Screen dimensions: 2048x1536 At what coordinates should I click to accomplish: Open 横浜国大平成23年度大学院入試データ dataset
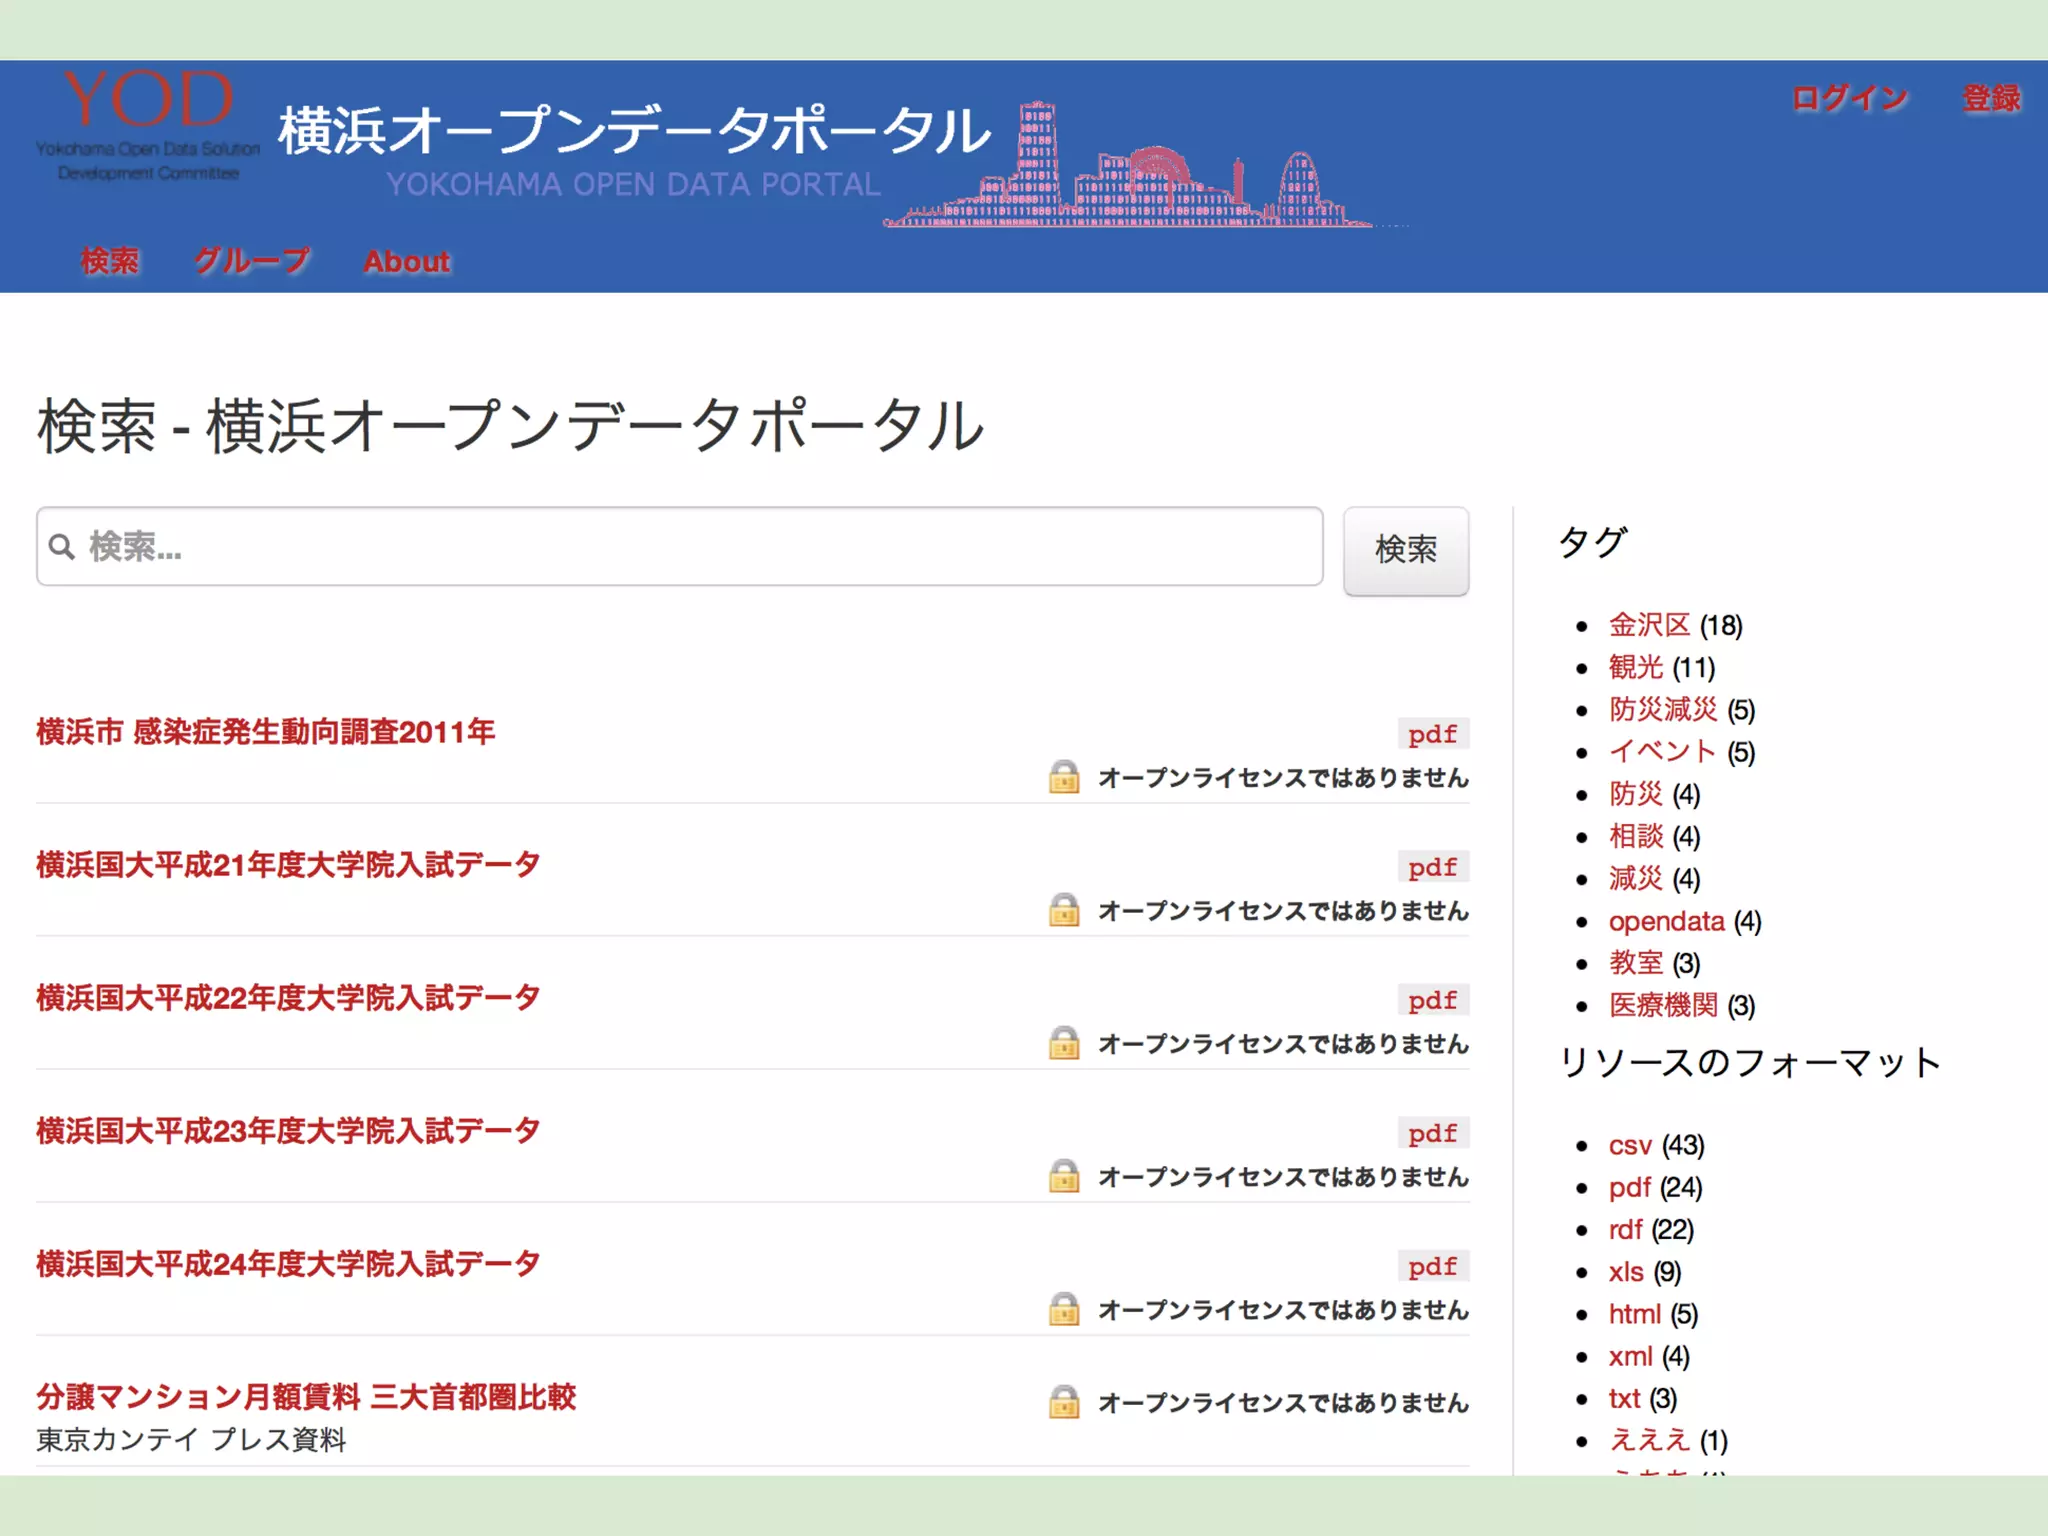(288, 1131)
